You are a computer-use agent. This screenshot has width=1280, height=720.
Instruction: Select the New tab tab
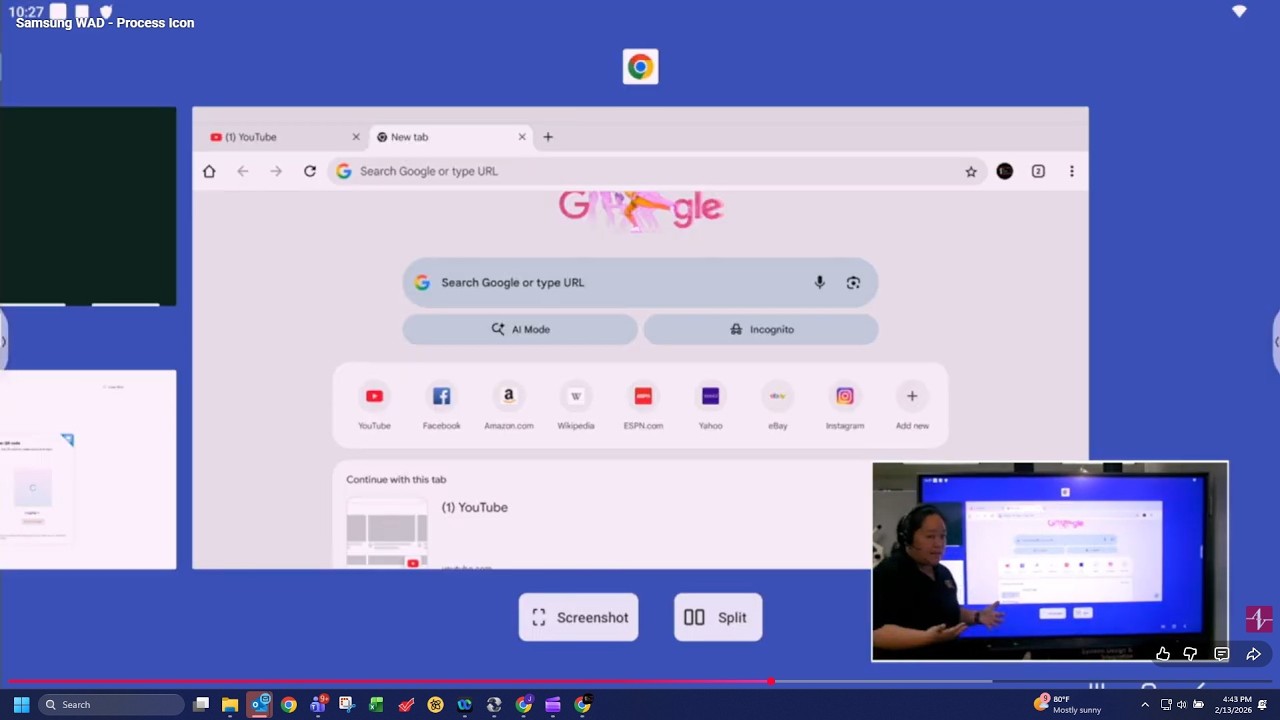pyautogui.click(x=451, y=137)
